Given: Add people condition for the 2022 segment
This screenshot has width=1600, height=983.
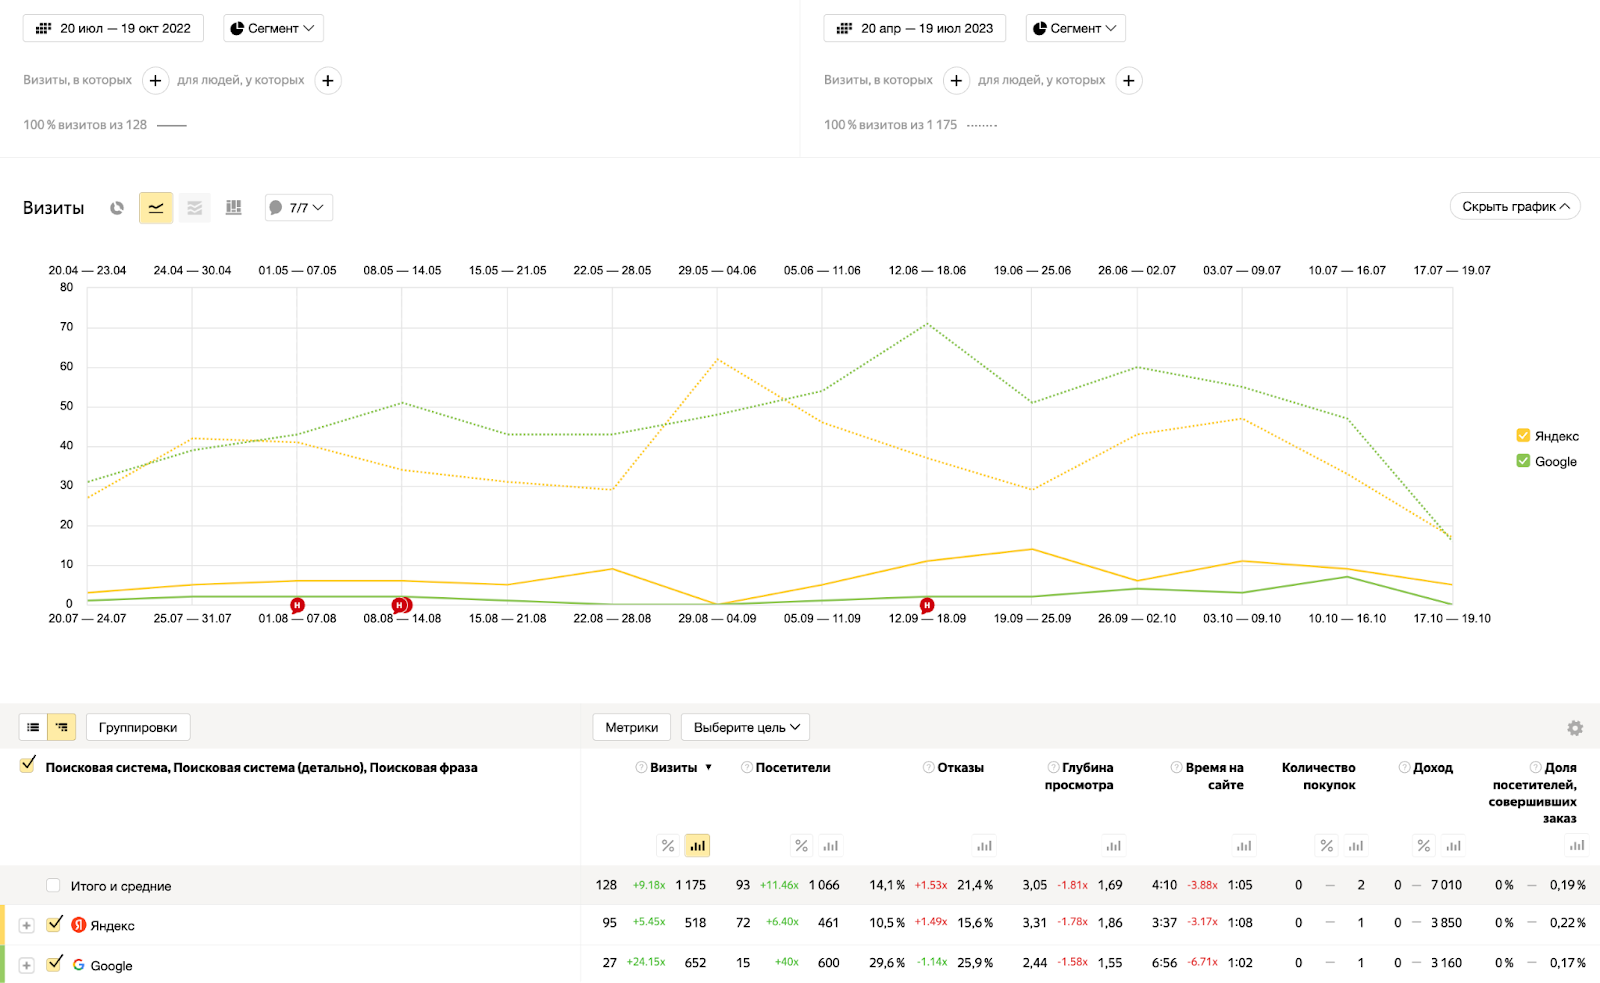Looking at the screenshot, I should pyautogui.click(x=328, y=80).
